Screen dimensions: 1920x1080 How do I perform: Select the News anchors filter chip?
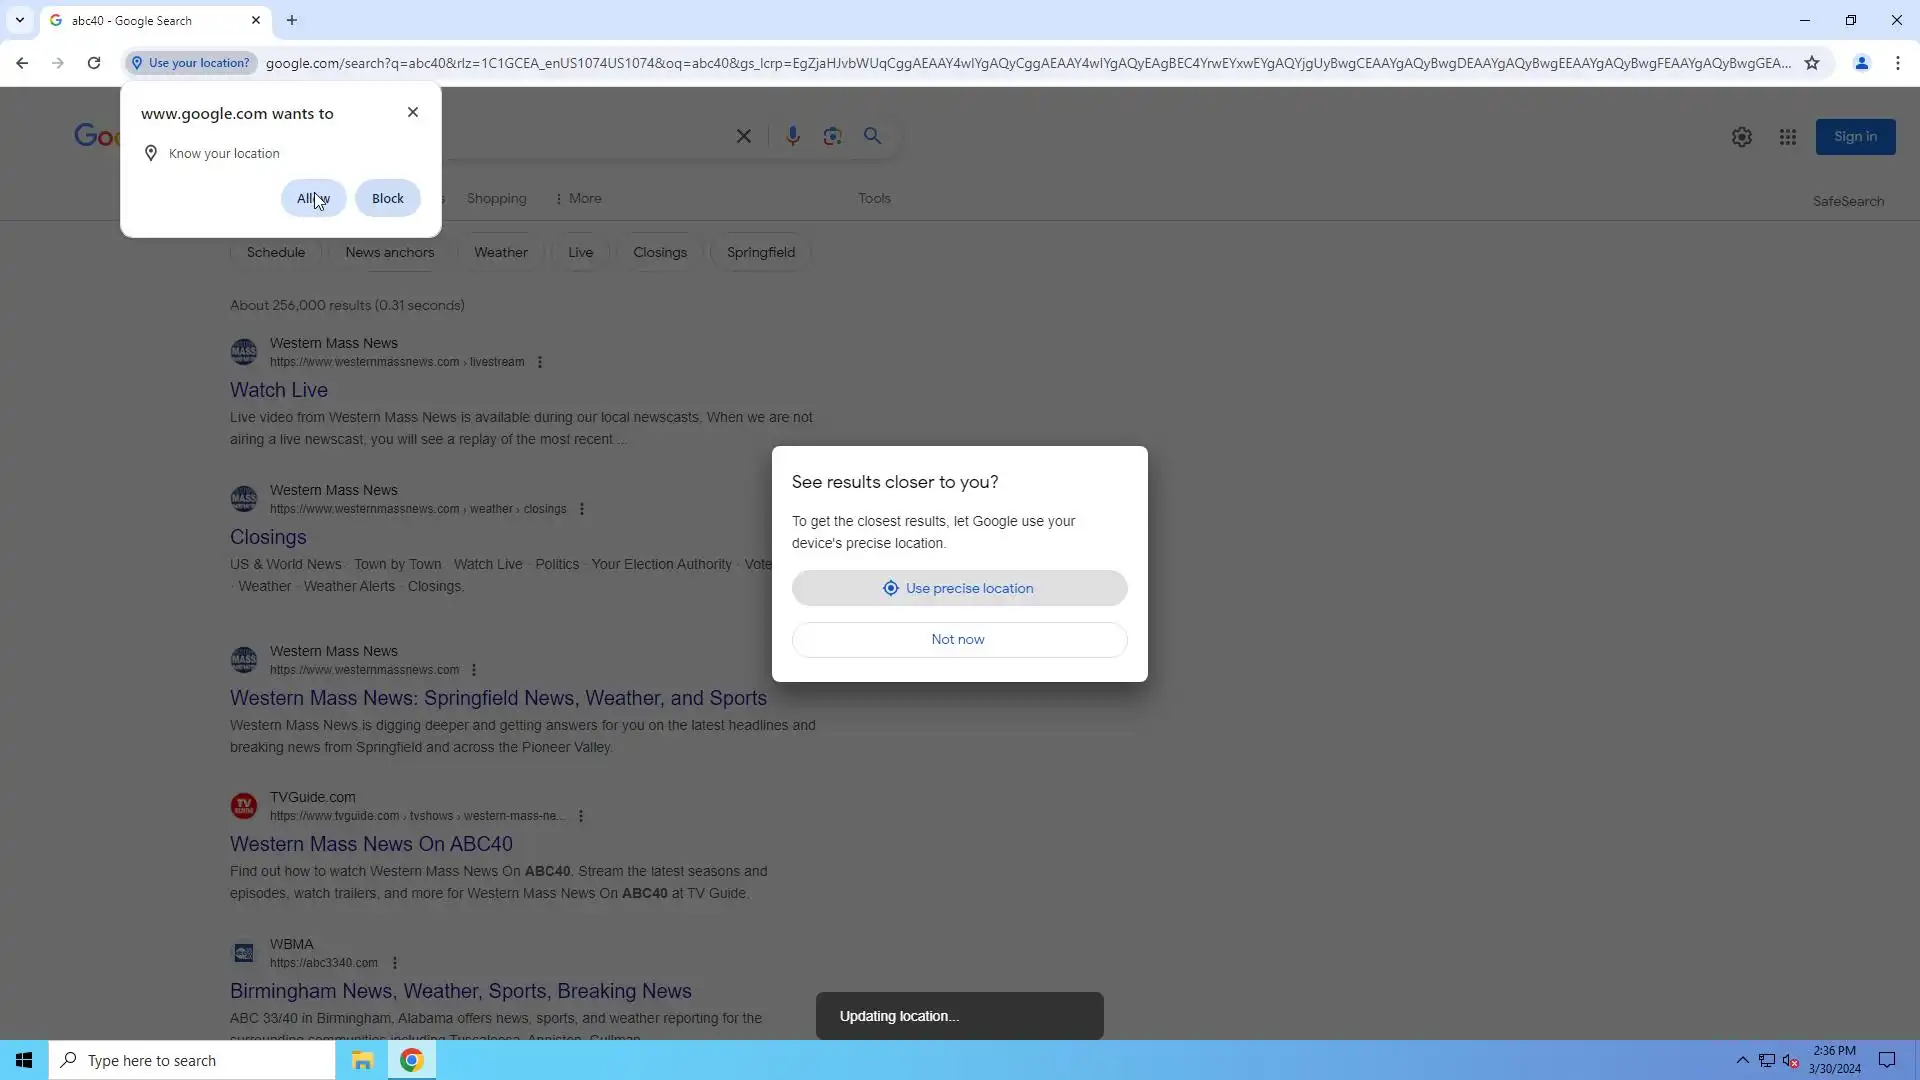click(x=389, y=252)
